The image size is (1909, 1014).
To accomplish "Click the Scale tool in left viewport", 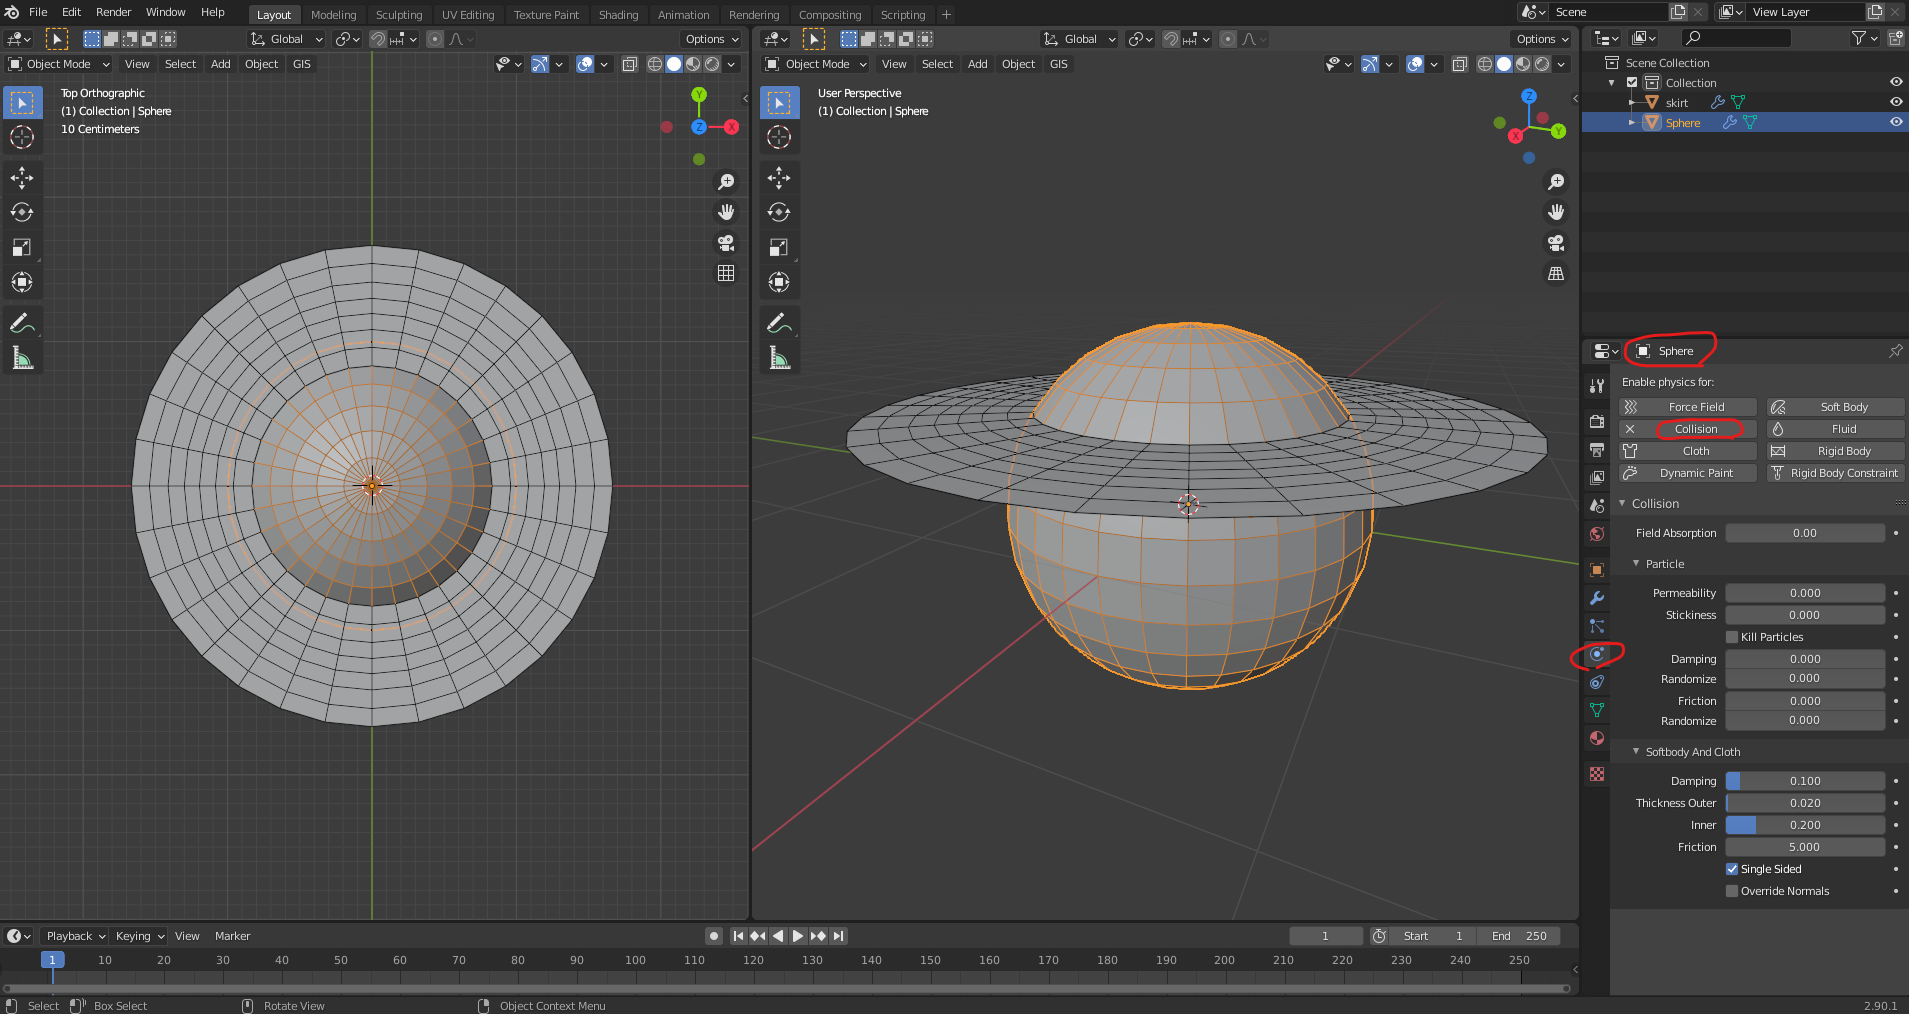I will pyautogui.click(x=22, y=247).
